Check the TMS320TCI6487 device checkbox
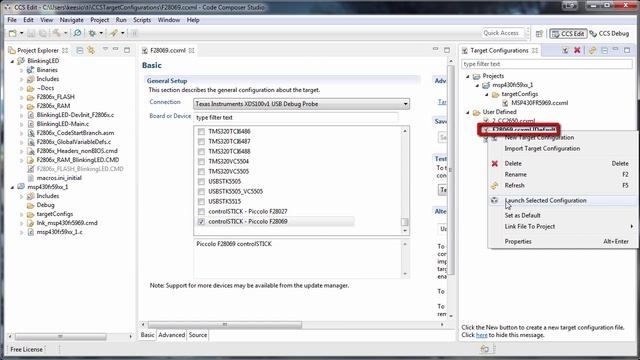The width and height of the screenshot is (640, 360). [x=201, y=141]
